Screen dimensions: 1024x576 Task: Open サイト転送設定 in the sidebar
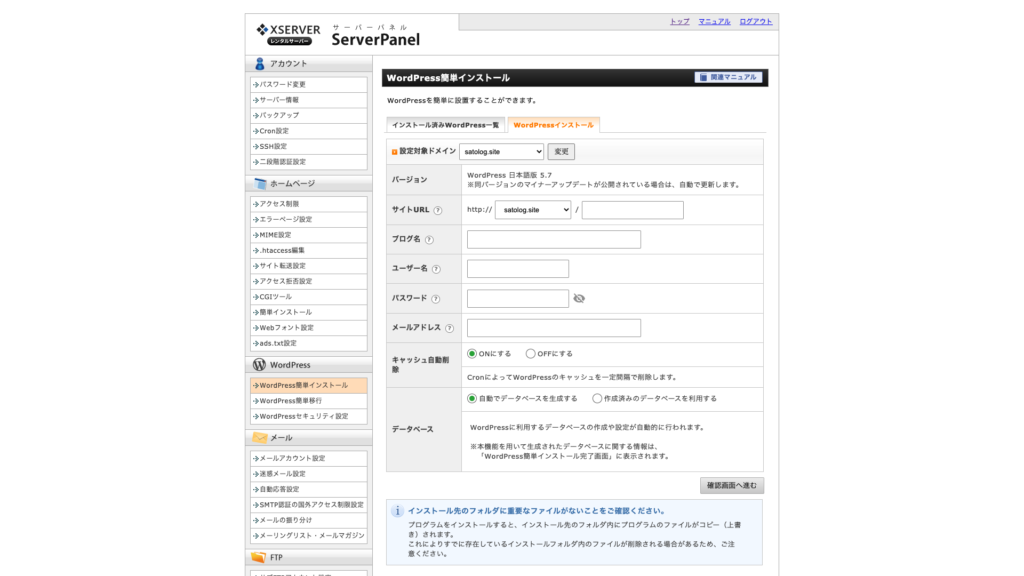click(x=308, y=266)
